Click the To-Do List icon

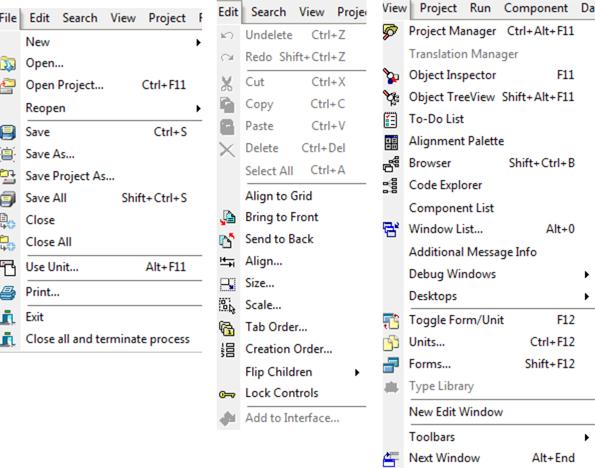click(x=390, y=120)
